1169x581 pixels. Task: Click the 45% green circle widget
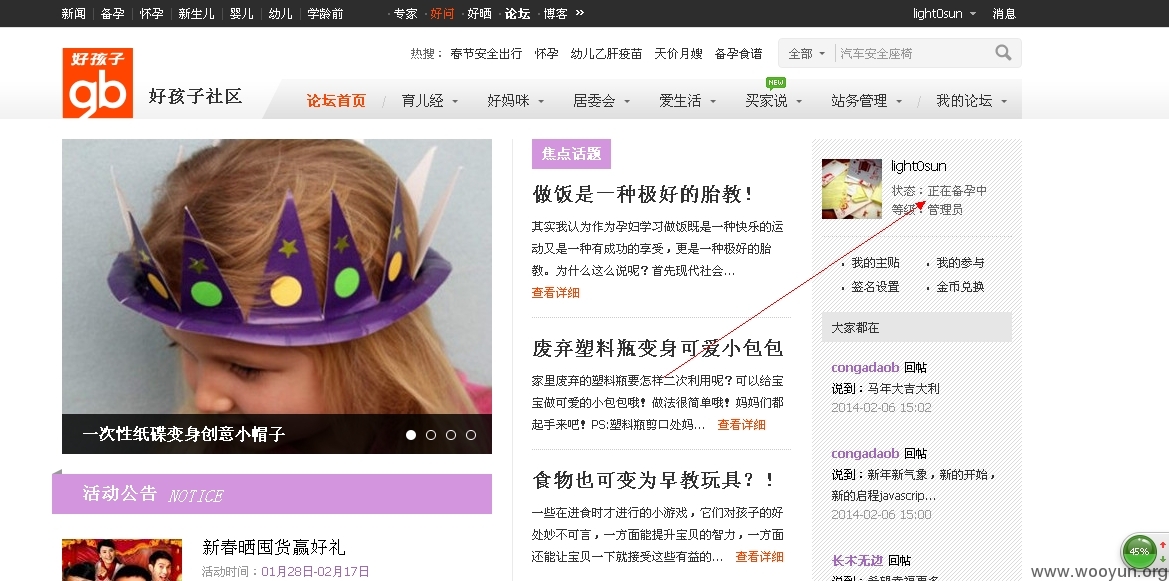[x=1138, y=552]
